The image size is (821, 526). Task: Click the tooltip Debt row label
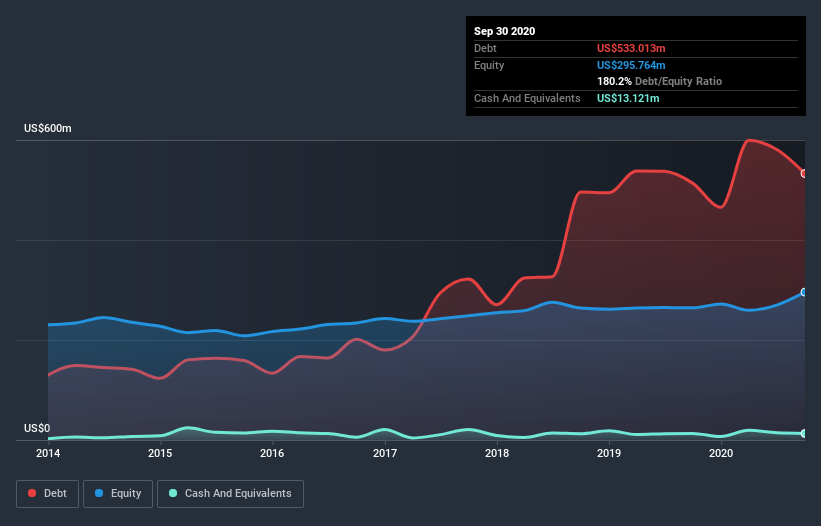tap(485, 48)
